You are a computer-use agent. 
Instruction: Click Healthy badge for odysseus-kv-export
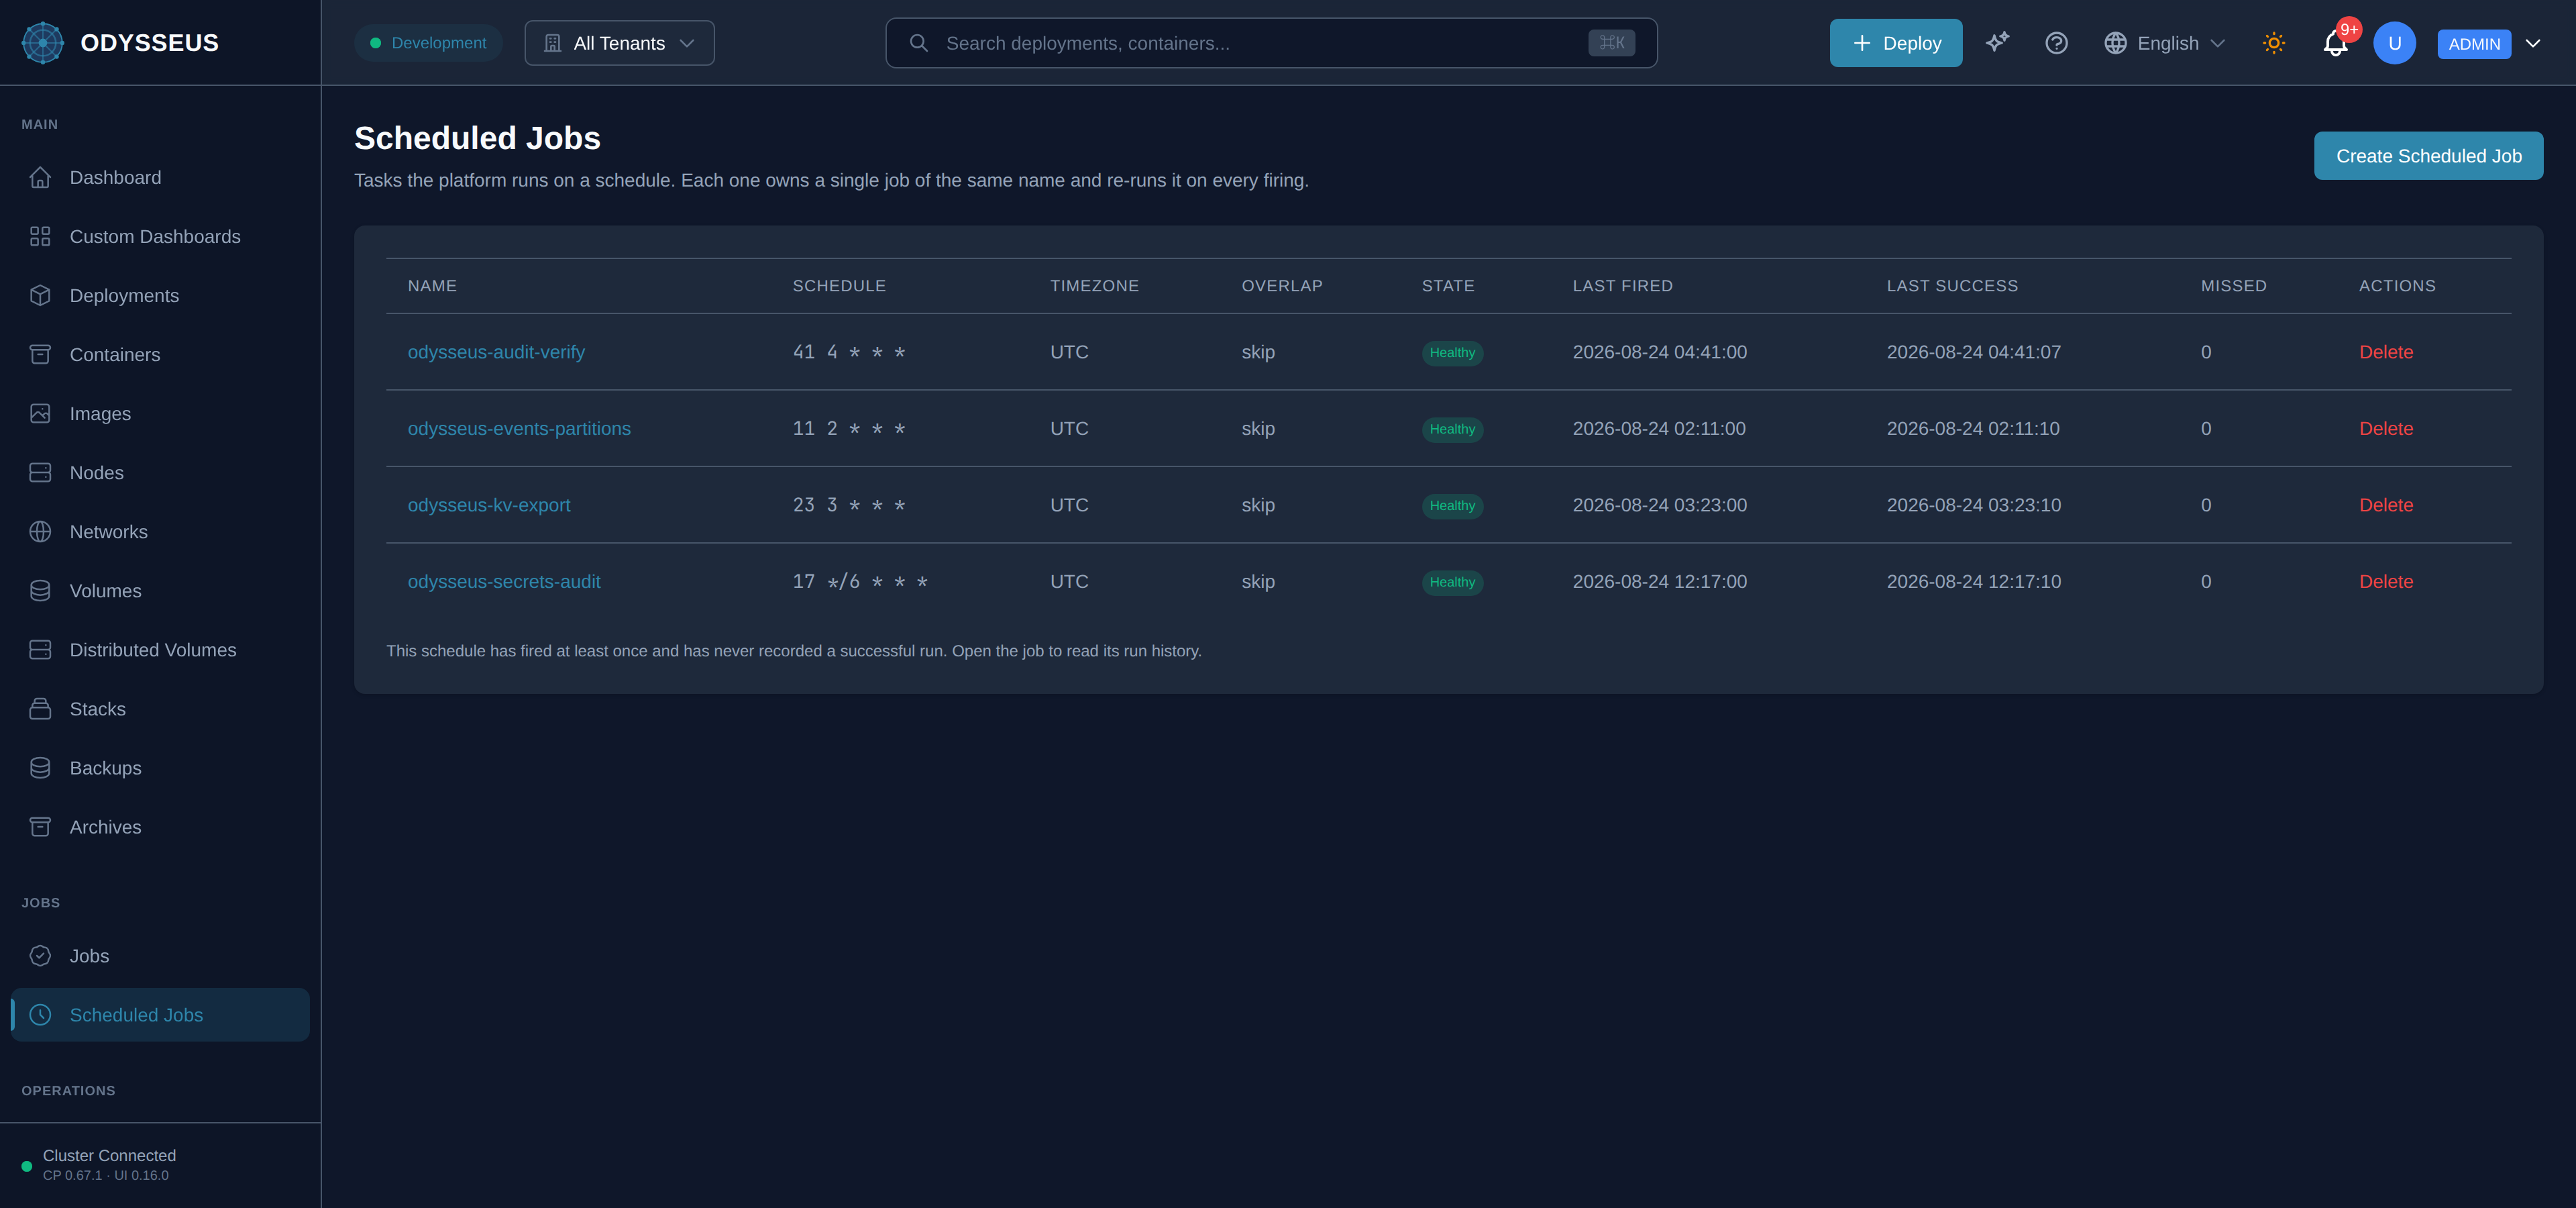tap(1452, 505)
